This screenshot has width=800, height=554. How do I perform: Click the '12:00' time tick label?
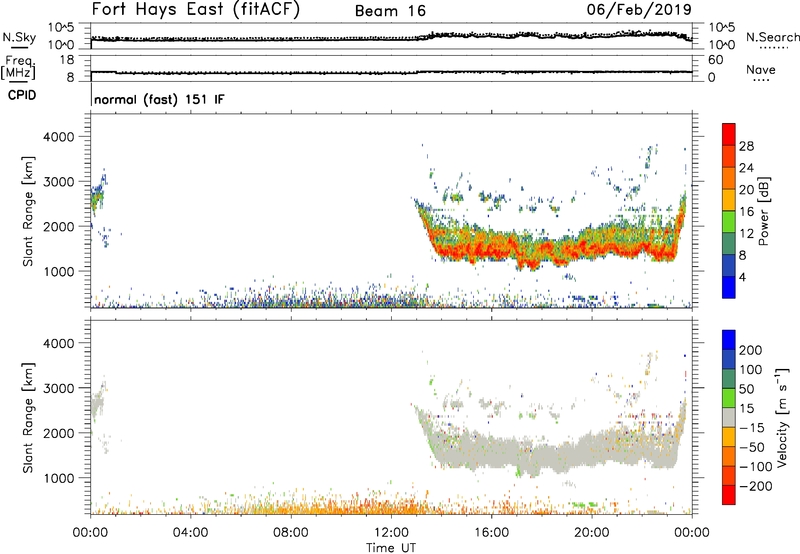(391, 533)
